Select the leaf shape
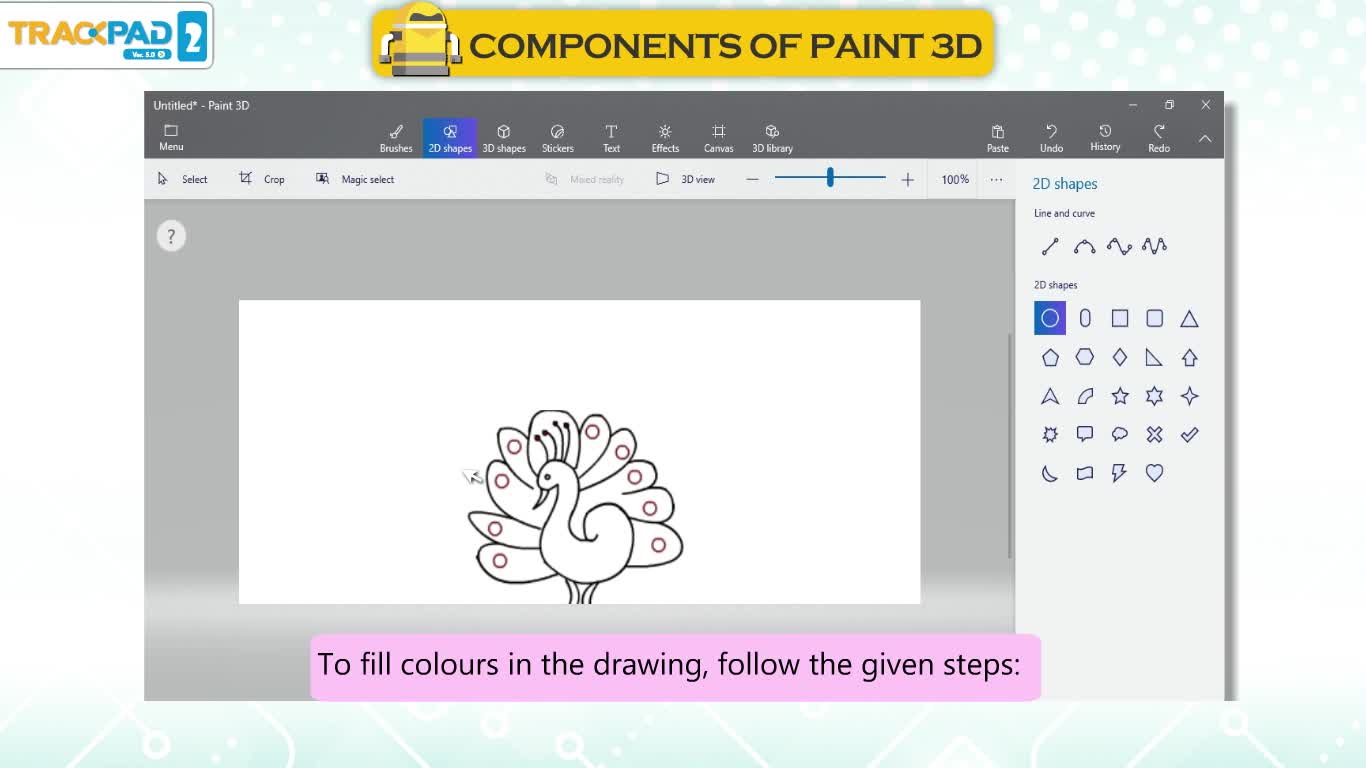The width and height of the screenshot is (1366, 768). [x=1085, y=396]
